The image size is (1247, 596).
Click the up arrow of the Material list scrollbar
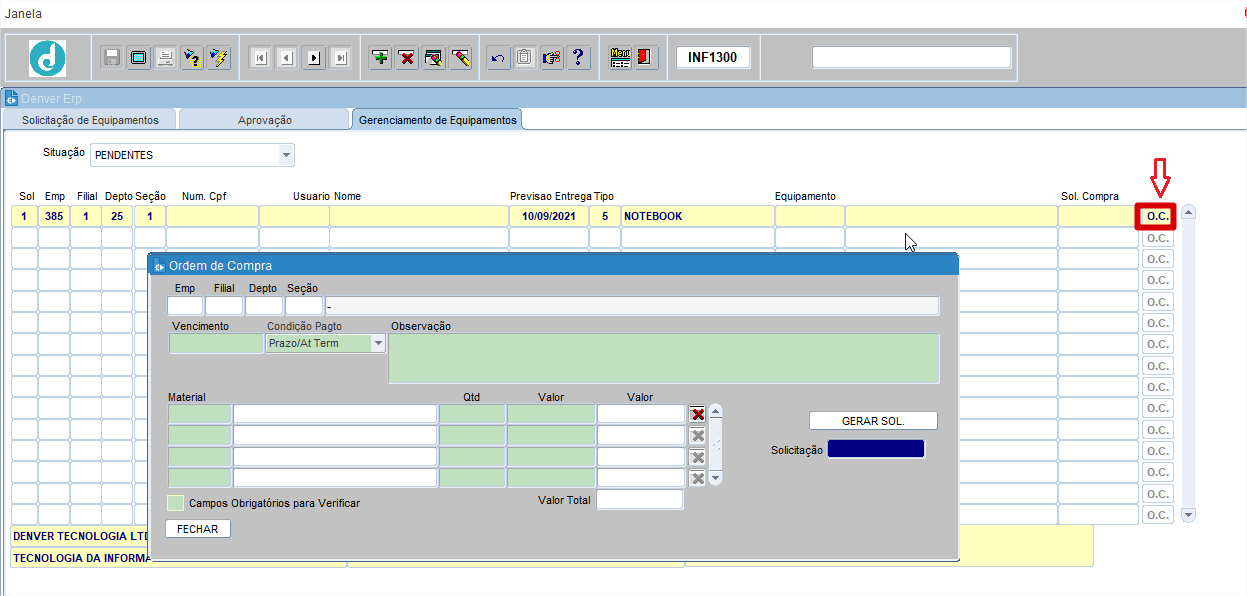(x=715, y=411)
